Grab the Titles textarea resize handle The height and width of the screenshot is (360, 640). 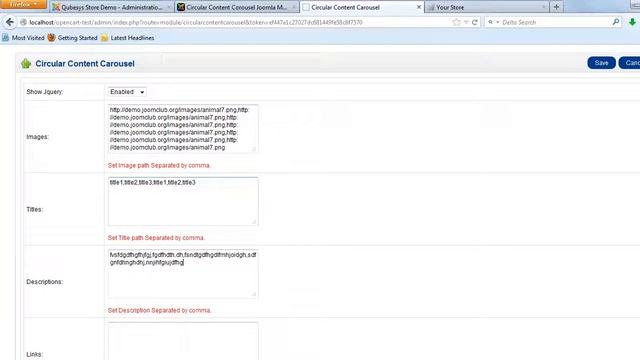[x=254, y=222]
